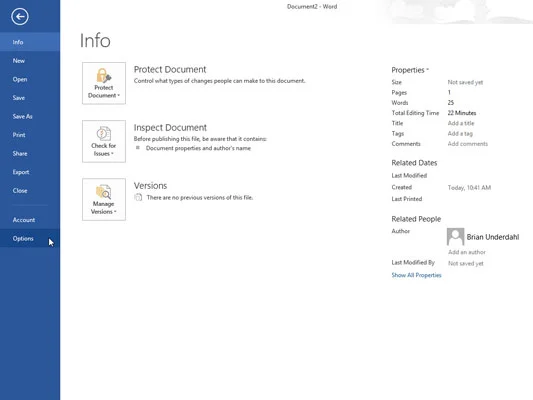The height and width of the screenshot is (400, 533).
Task: Expand the Properties dropdown arrow
Action: 428,70
